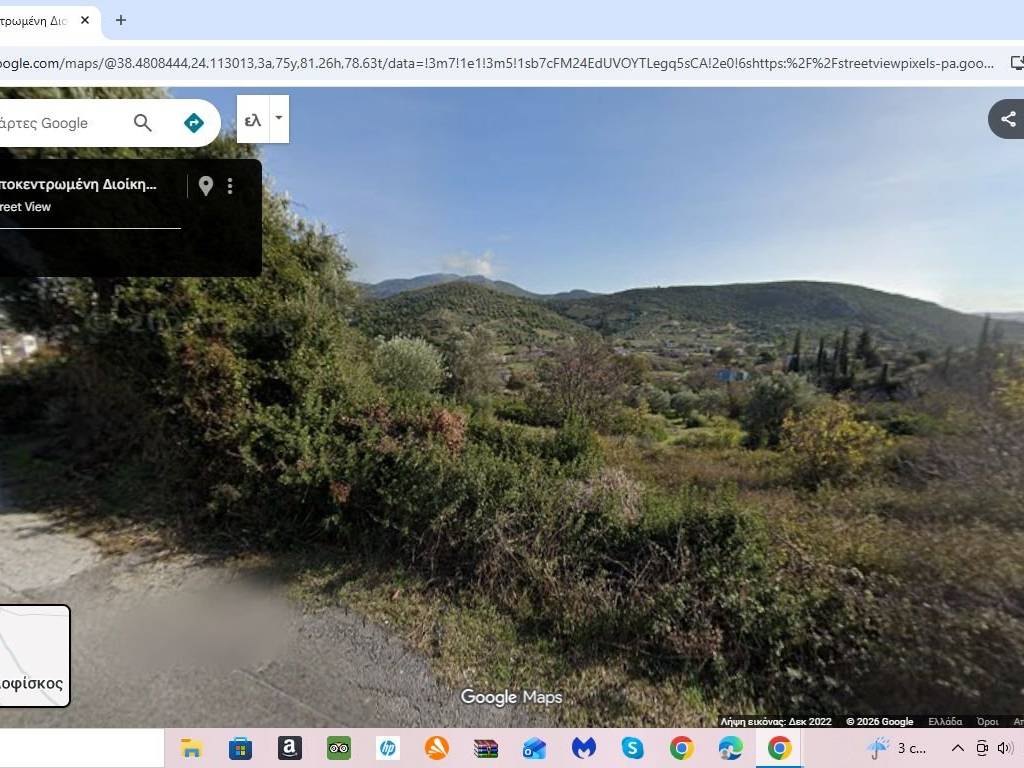Open directions with the blue arrow icon
The width and height of the screenshot is (1024, 768).
point(194,123)
